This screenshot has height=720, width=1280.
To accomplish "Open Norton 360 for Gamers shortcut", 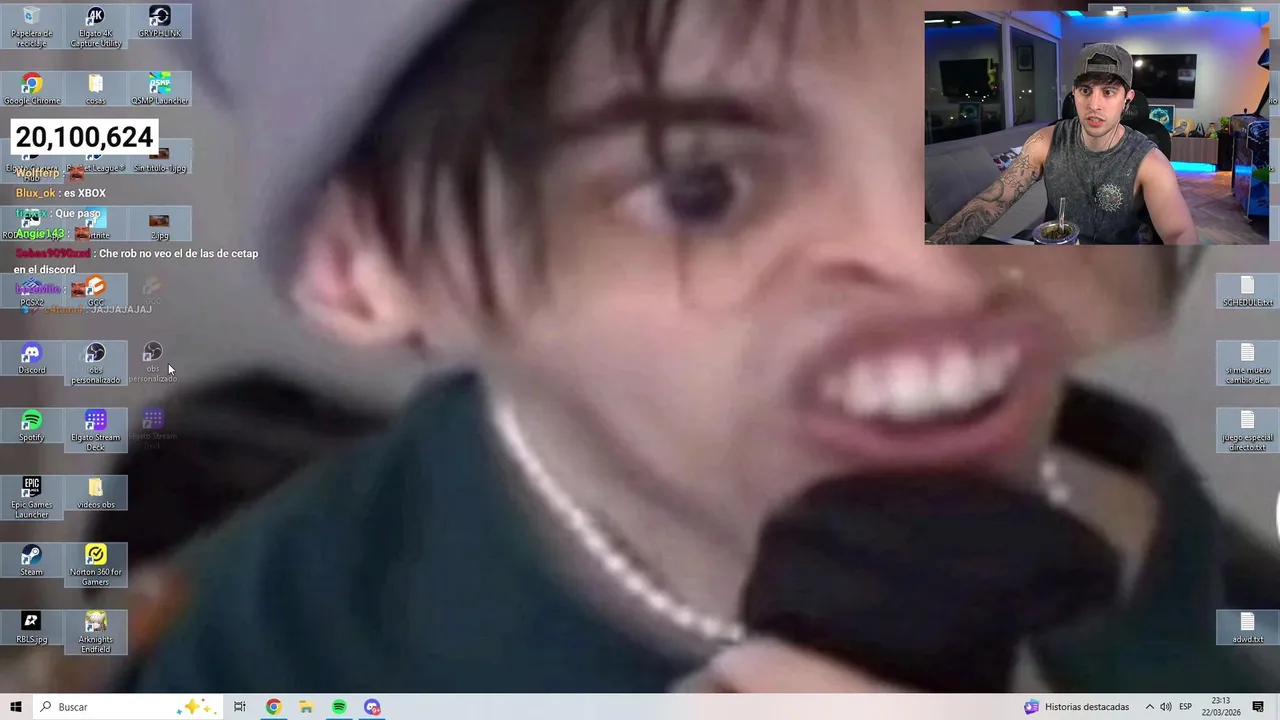I will [96, 565].
